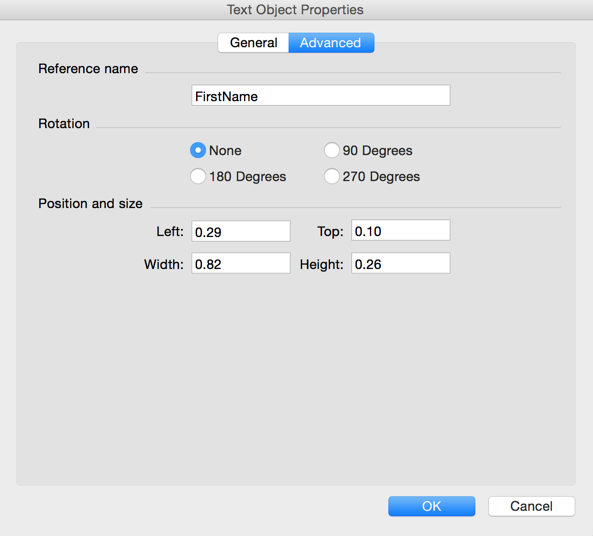Confirm changes with the OK button
This screenshot has height=536, width=593.
click(x=432, y=506)
